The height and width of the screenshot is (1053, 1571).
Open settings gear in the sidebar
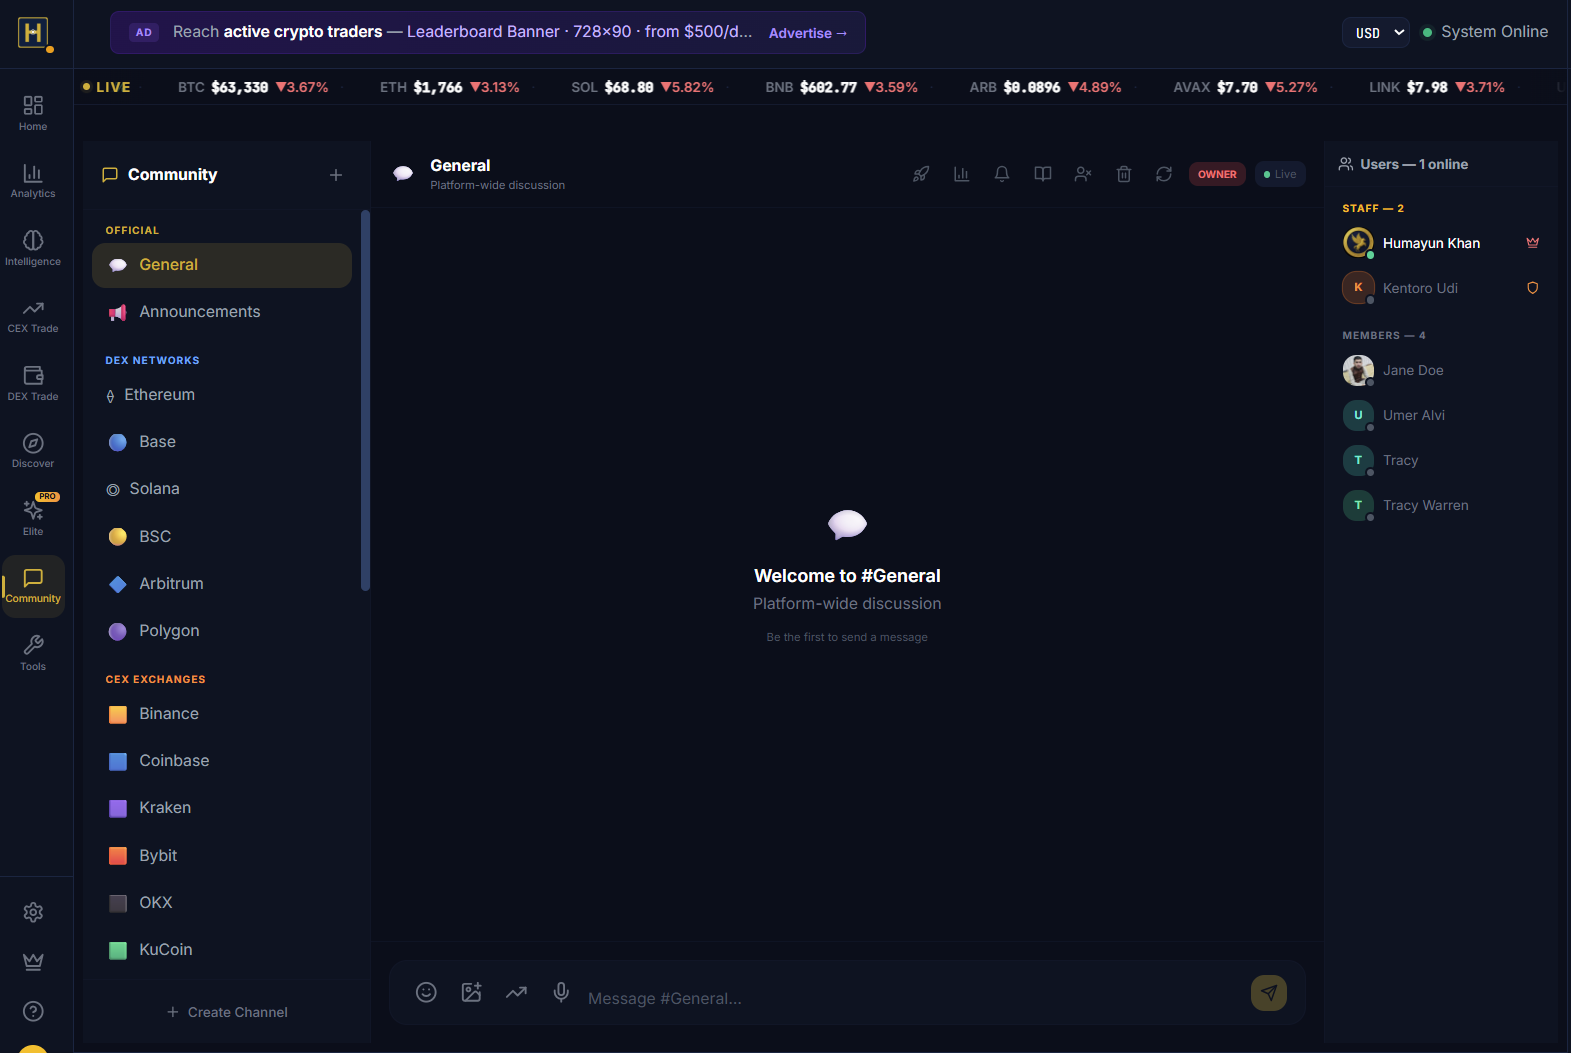(33, 912)
